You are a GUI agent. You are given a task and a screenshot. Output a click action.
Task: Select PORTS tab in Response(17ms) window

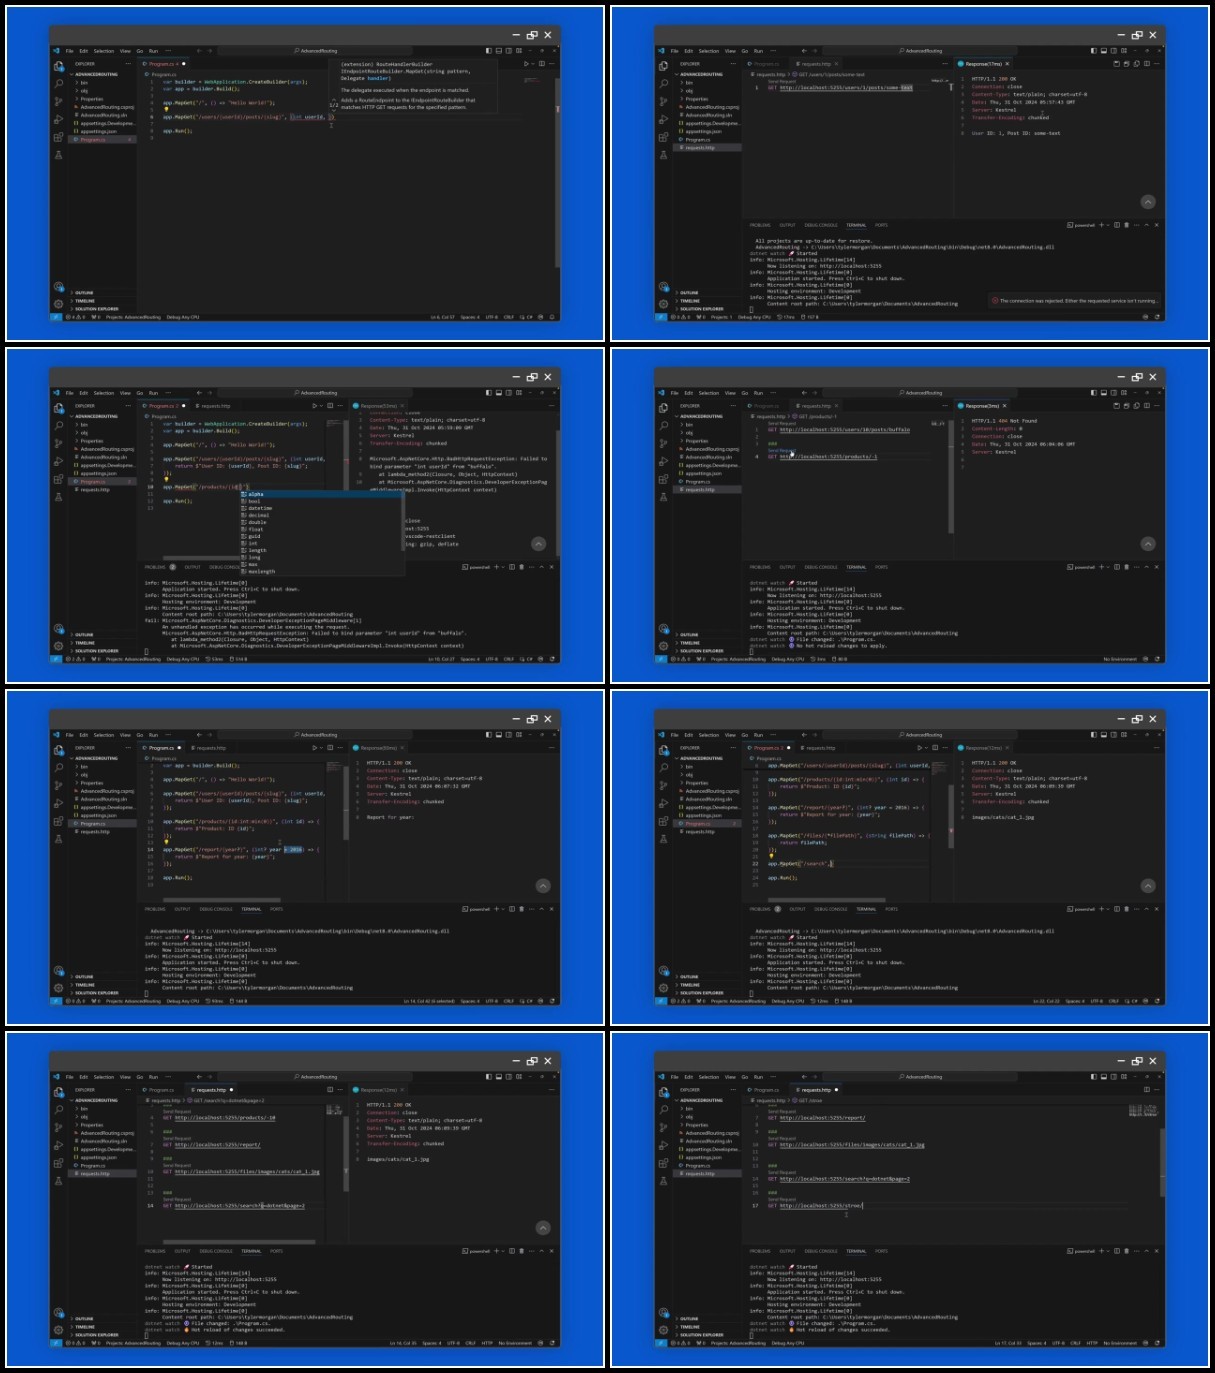pyautogui.click(x=881, y=225)
